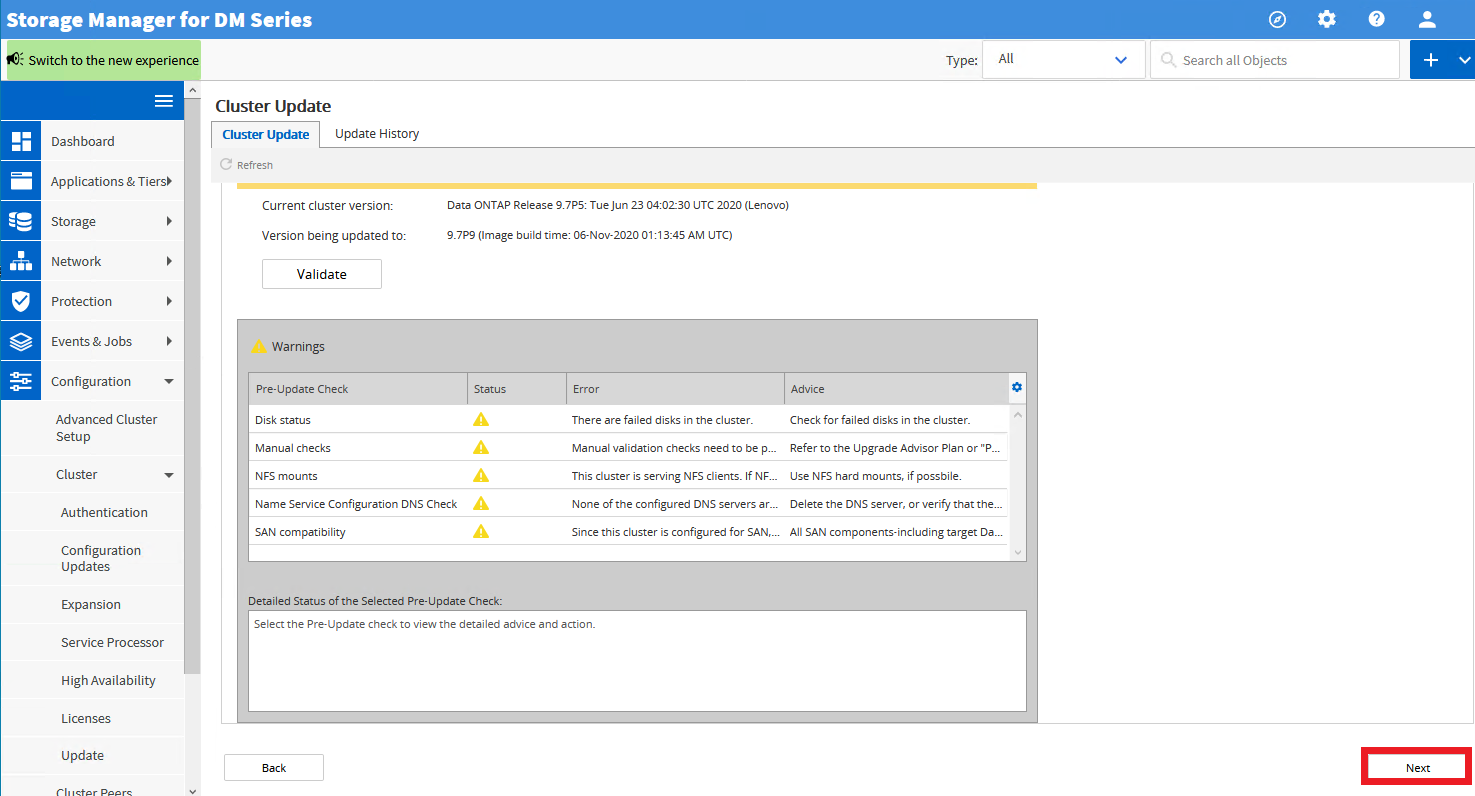Click the Events & Jobs layers icon
The height and width of the screenshot is (796, 1475).
[x=21, y=341]
